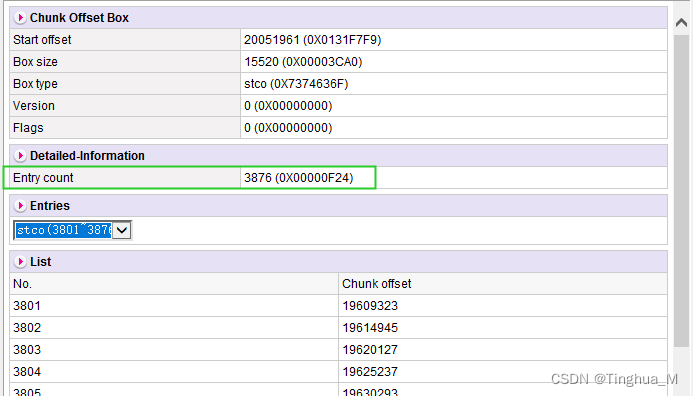Select the Flags label
The image size is (693, 396).
28,128
